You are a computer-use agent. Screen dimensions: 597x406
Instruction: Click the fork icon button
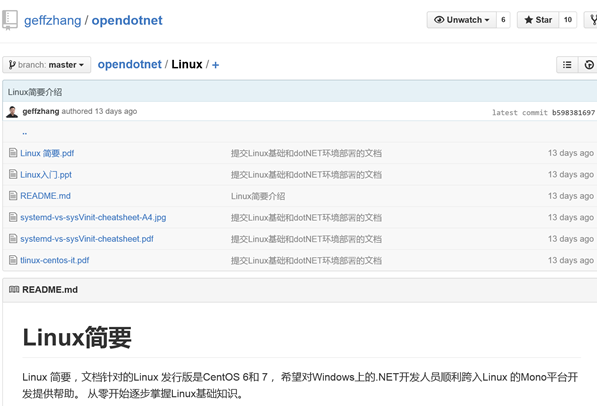(x=591, y=20)
